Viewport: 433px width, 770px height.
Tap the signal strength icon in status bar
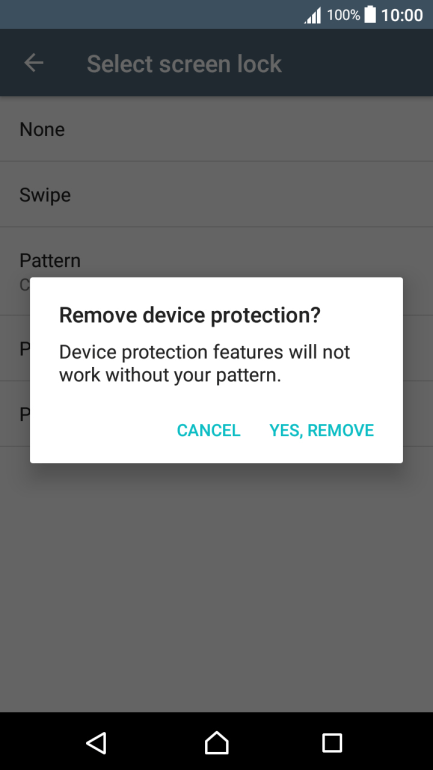click(313, 15)
